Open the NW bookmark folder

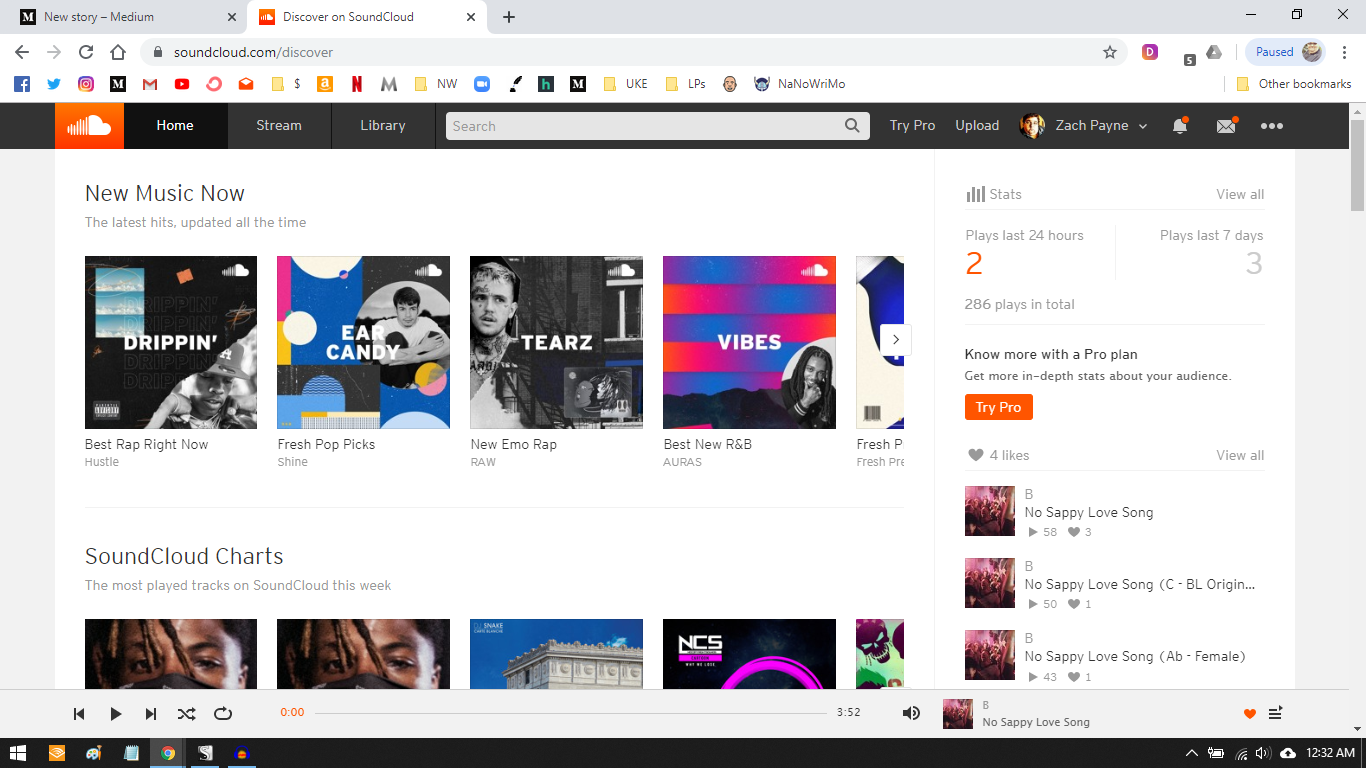(436, 84)
